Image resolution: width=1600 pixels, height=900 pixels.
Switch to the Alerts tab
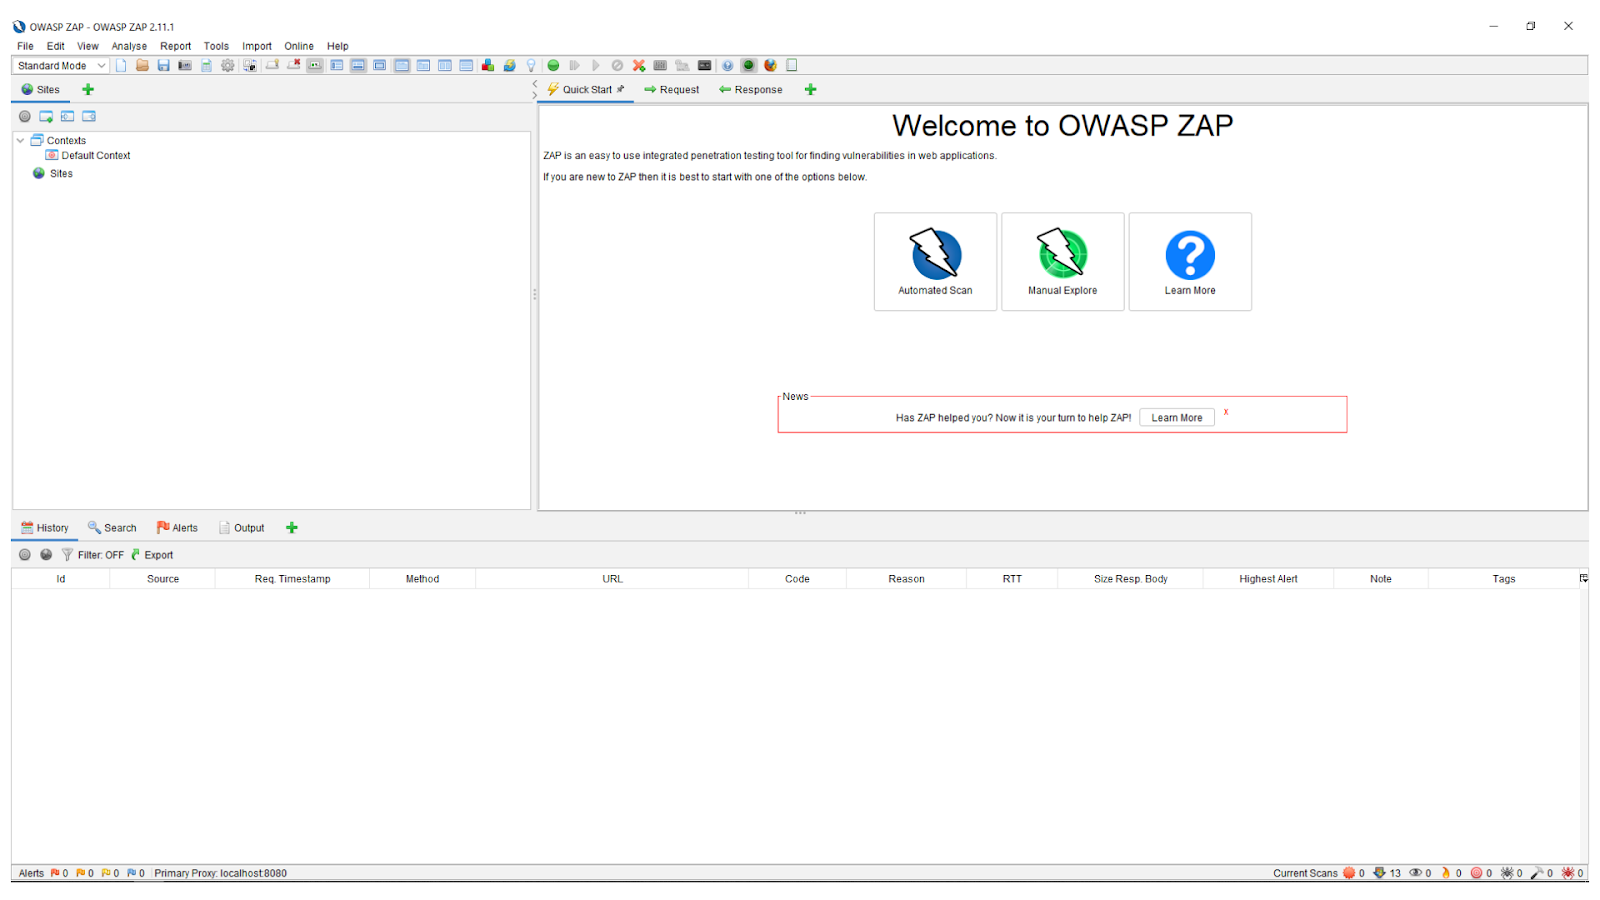point(177,527)
